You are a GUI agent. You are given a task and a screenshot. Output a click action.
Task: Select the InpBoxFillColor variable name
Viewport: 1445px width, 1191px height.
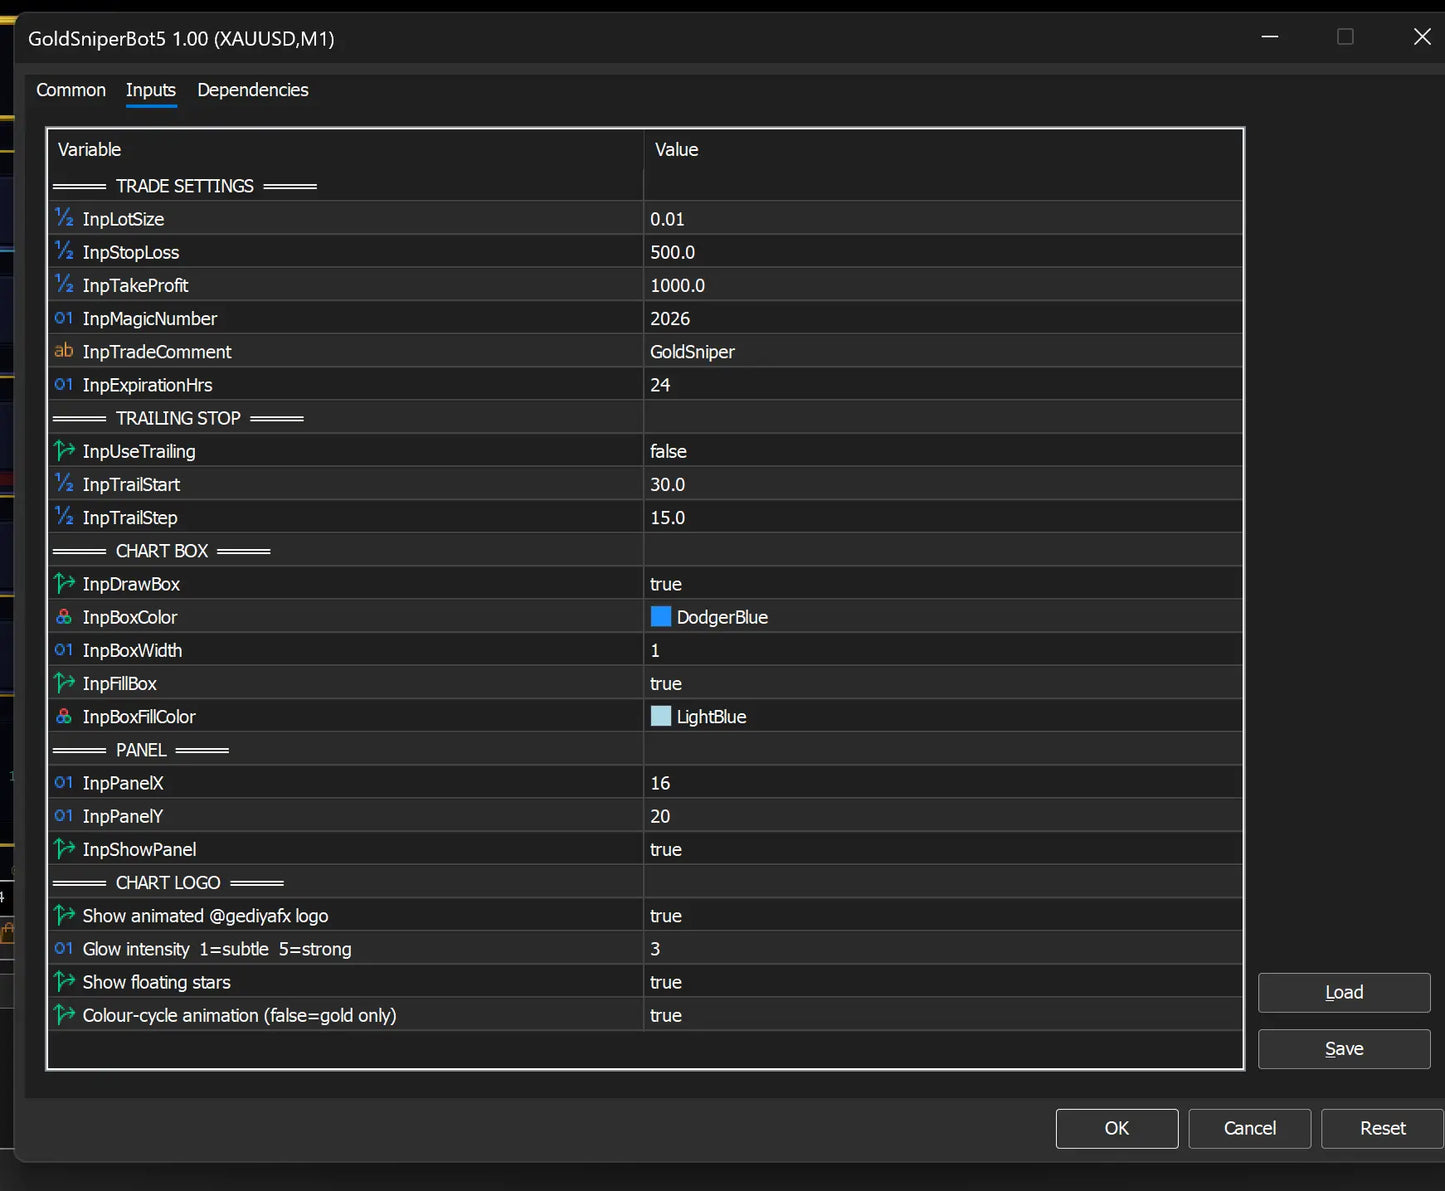139,716
